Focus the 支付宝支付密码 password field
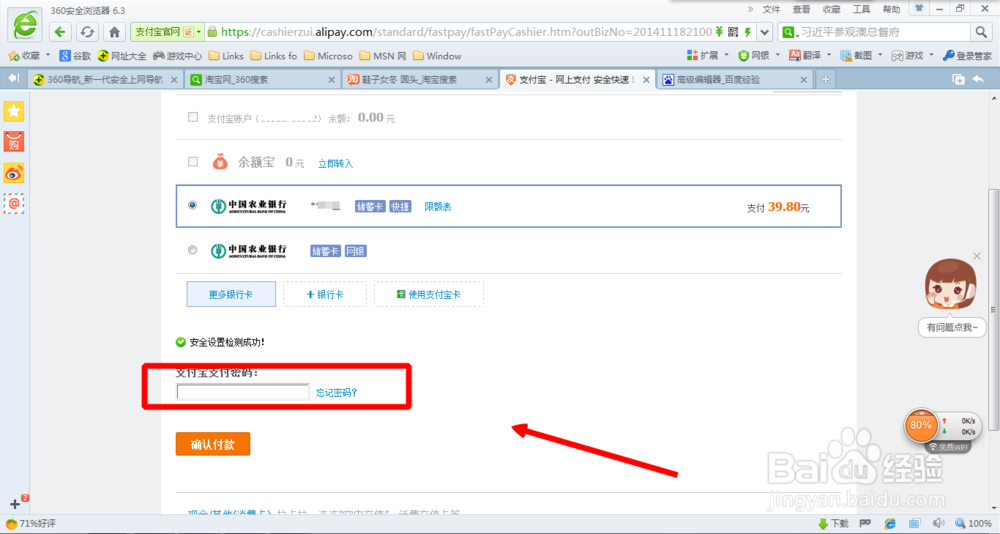This screenshot has height=534, width=1000. 242,392
